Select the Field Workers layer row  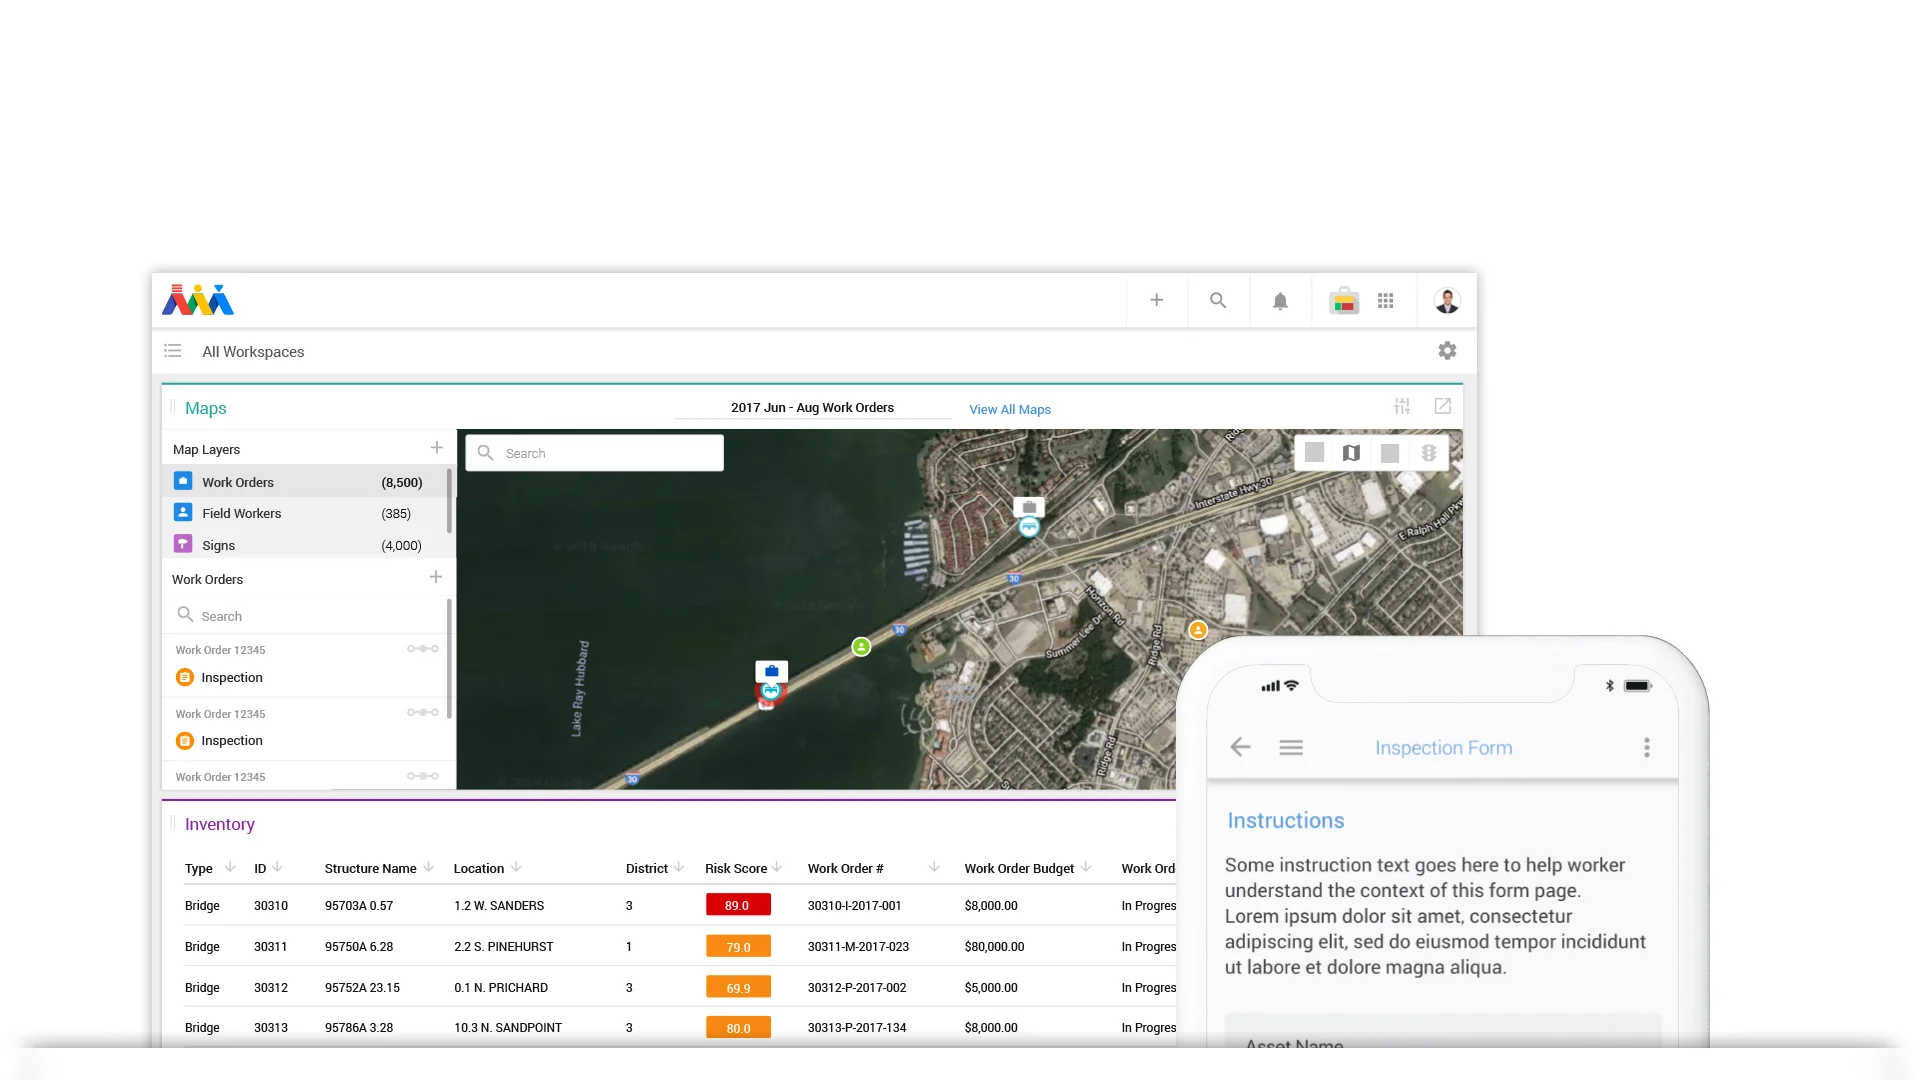tap(304, 513)
